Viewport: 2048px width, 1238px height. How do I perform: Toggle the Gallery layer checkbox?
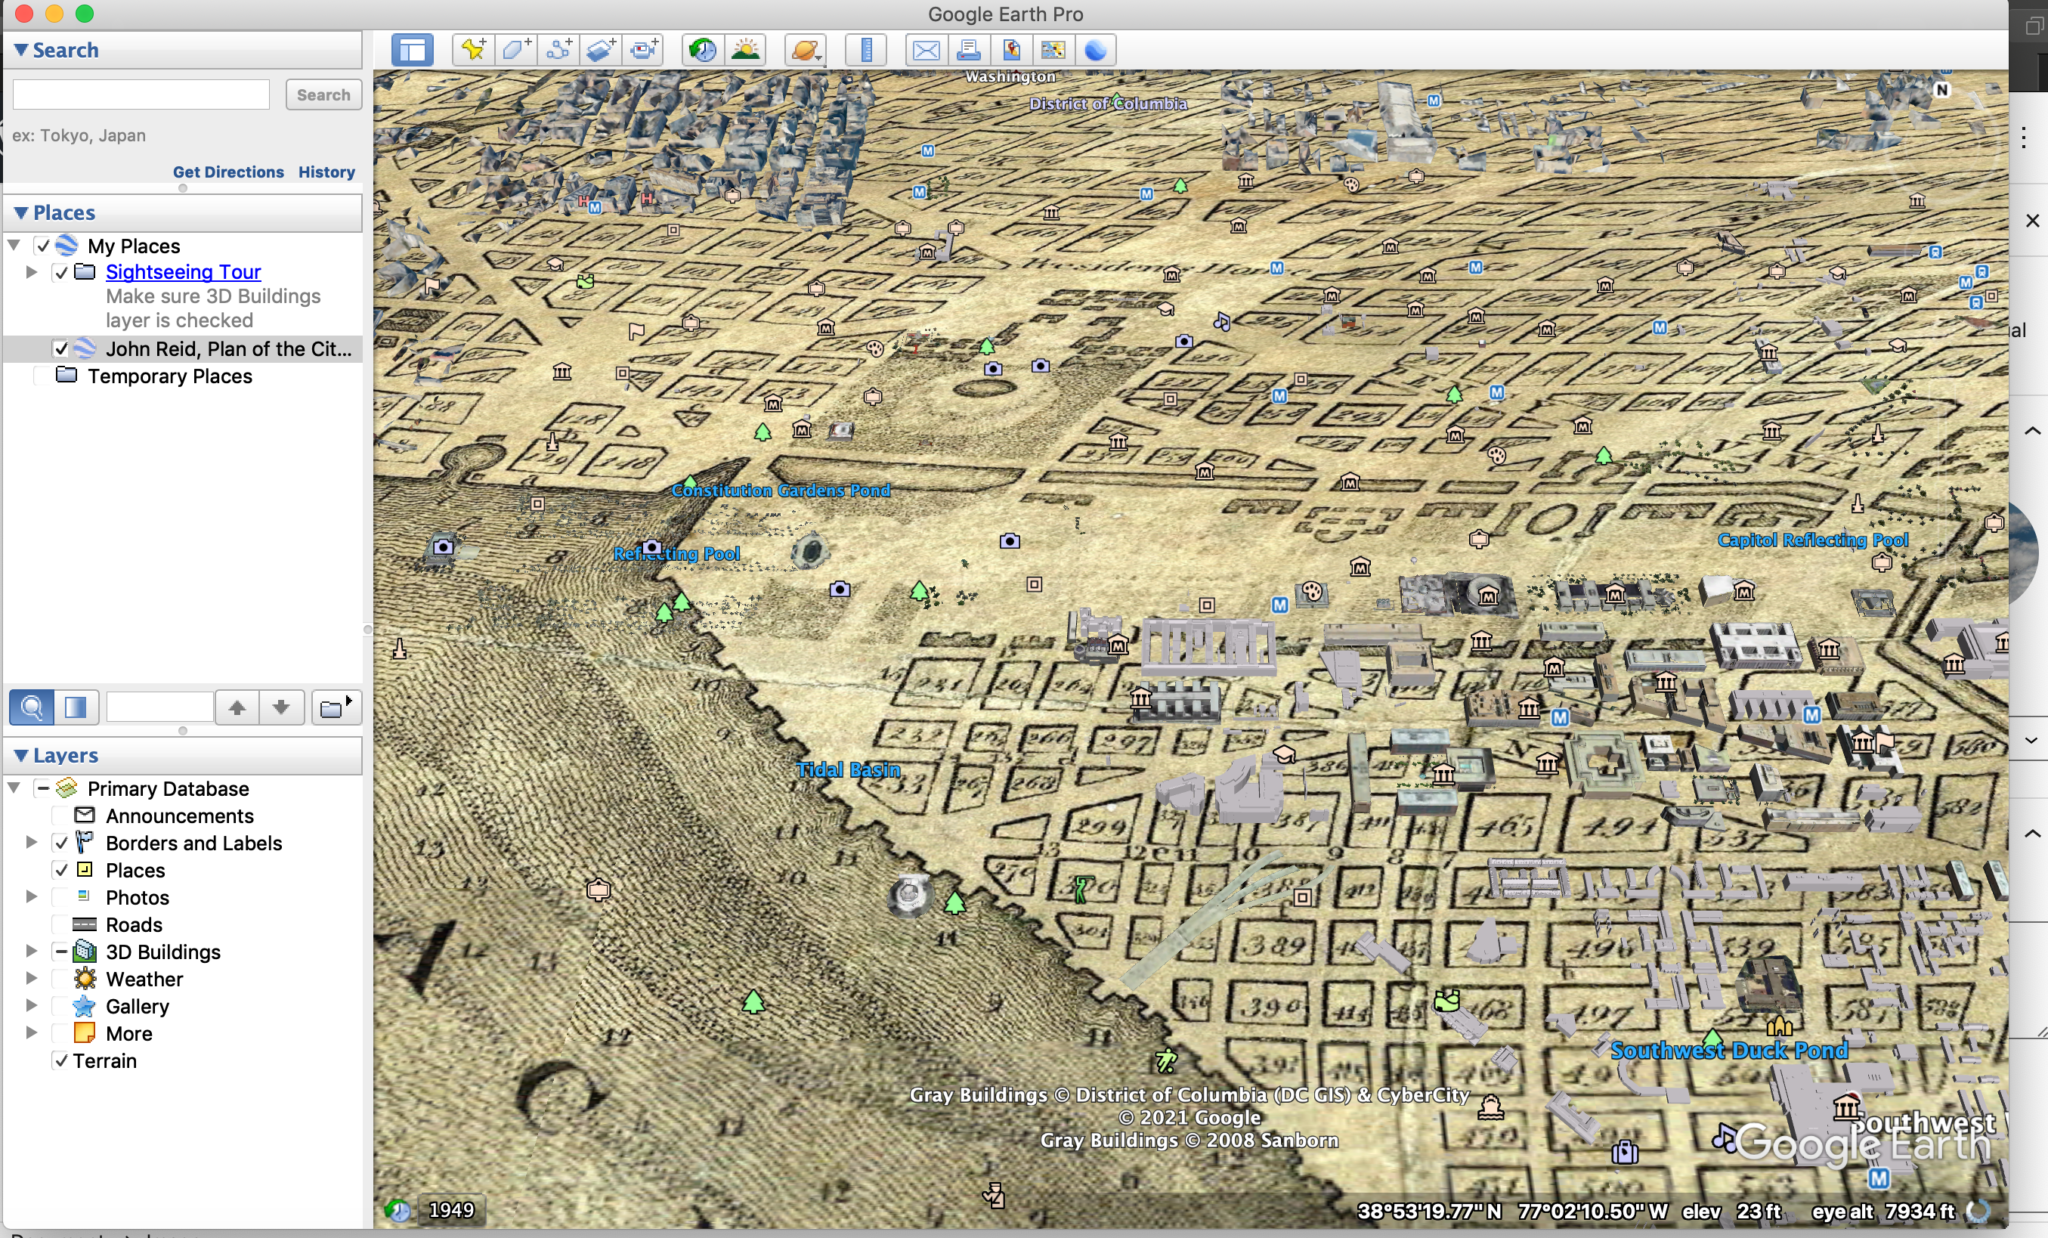(x=61, y=1005)
